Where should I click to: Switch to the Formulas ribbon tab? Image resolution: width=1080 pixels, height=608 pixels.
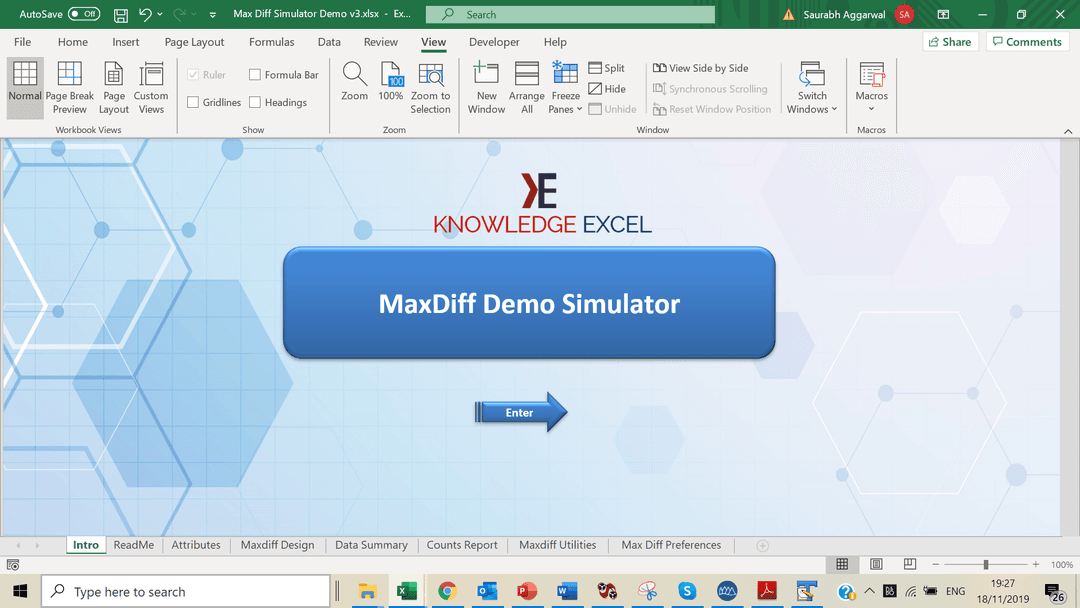[x=271, y=42]
